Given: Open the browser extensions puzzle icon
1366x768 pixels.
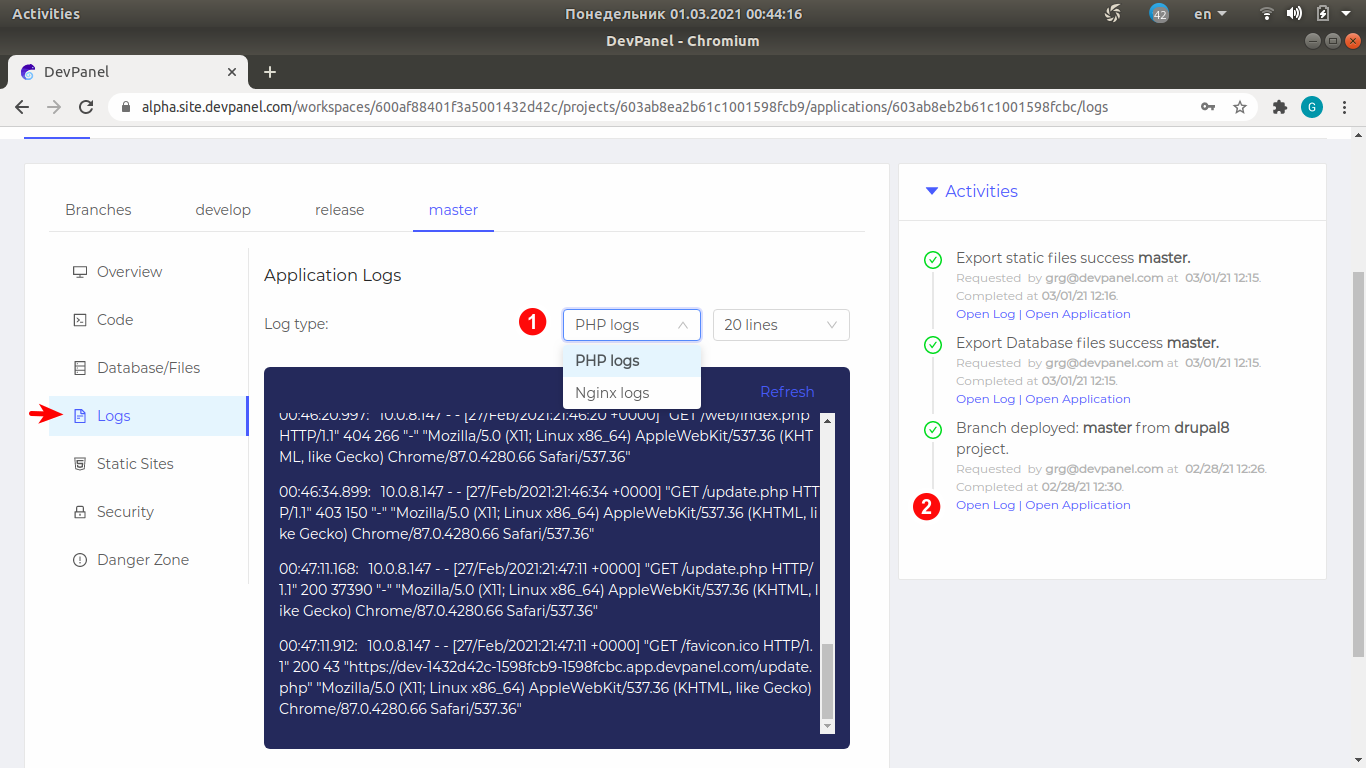Looking at the screenshot, I should pyautogui.click(x=1279, y=106).
